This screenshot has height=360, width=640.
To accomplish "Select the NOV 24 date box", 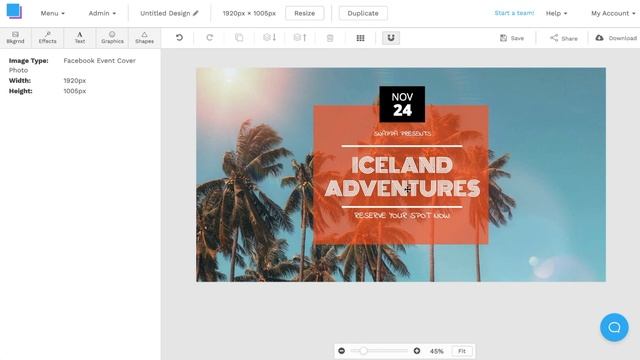I will pyautogui.click(x=402, y=104).
